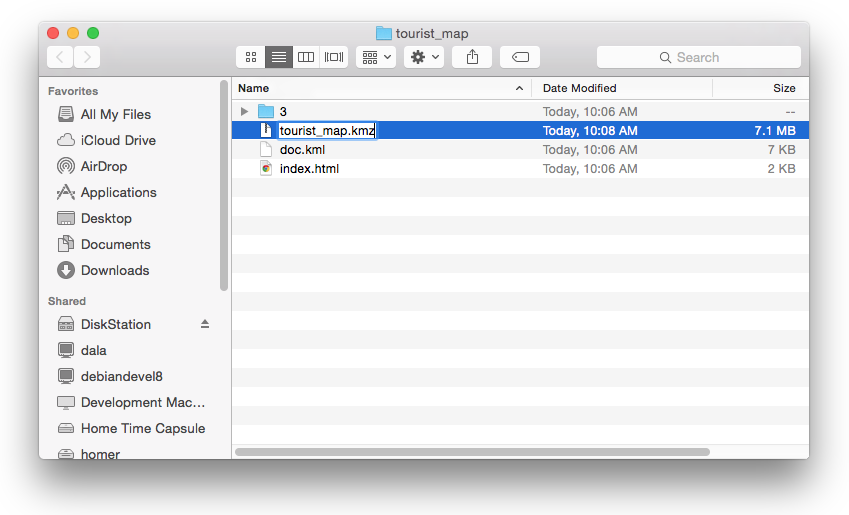Click the Share toolbar button
Screen dimensions: 849x515
coord(472,57)
